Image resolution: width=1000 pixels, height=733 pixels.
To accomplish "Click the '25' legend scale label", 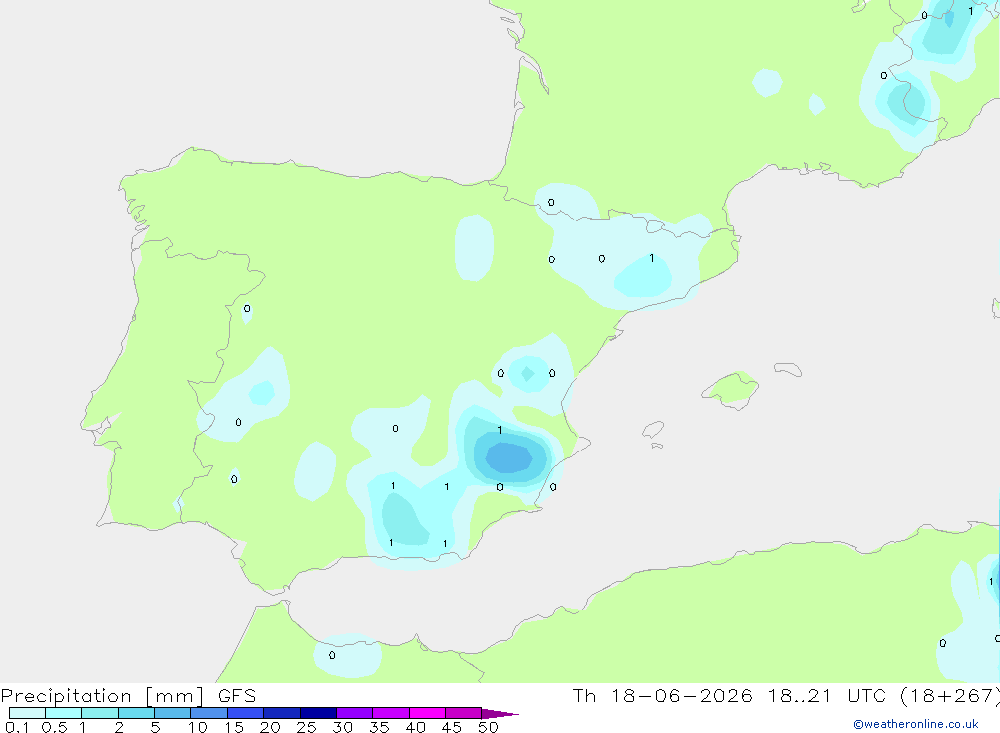I will (306, 727).
